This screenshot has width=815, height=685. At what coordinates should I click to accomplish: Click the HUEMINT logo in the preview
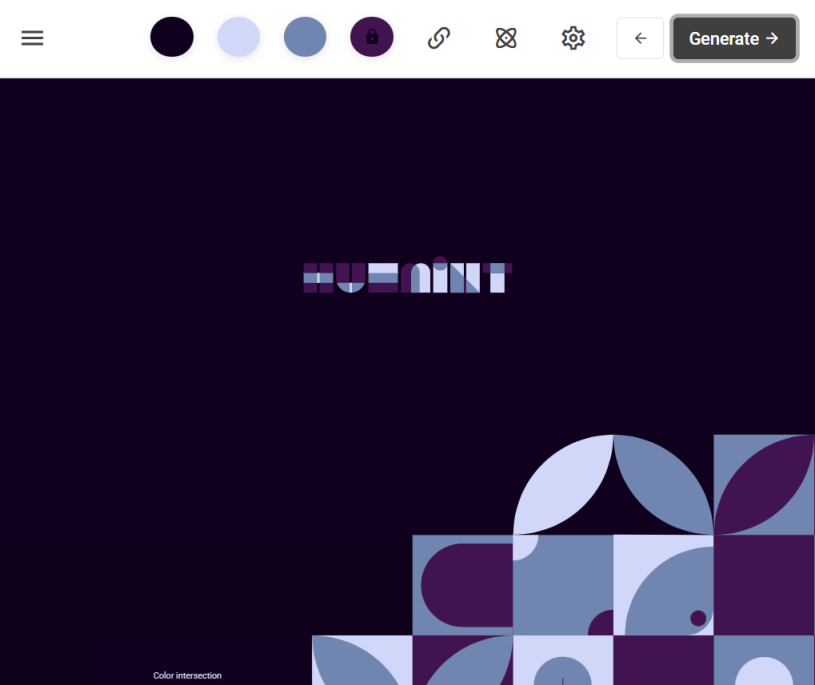(407, 277)
